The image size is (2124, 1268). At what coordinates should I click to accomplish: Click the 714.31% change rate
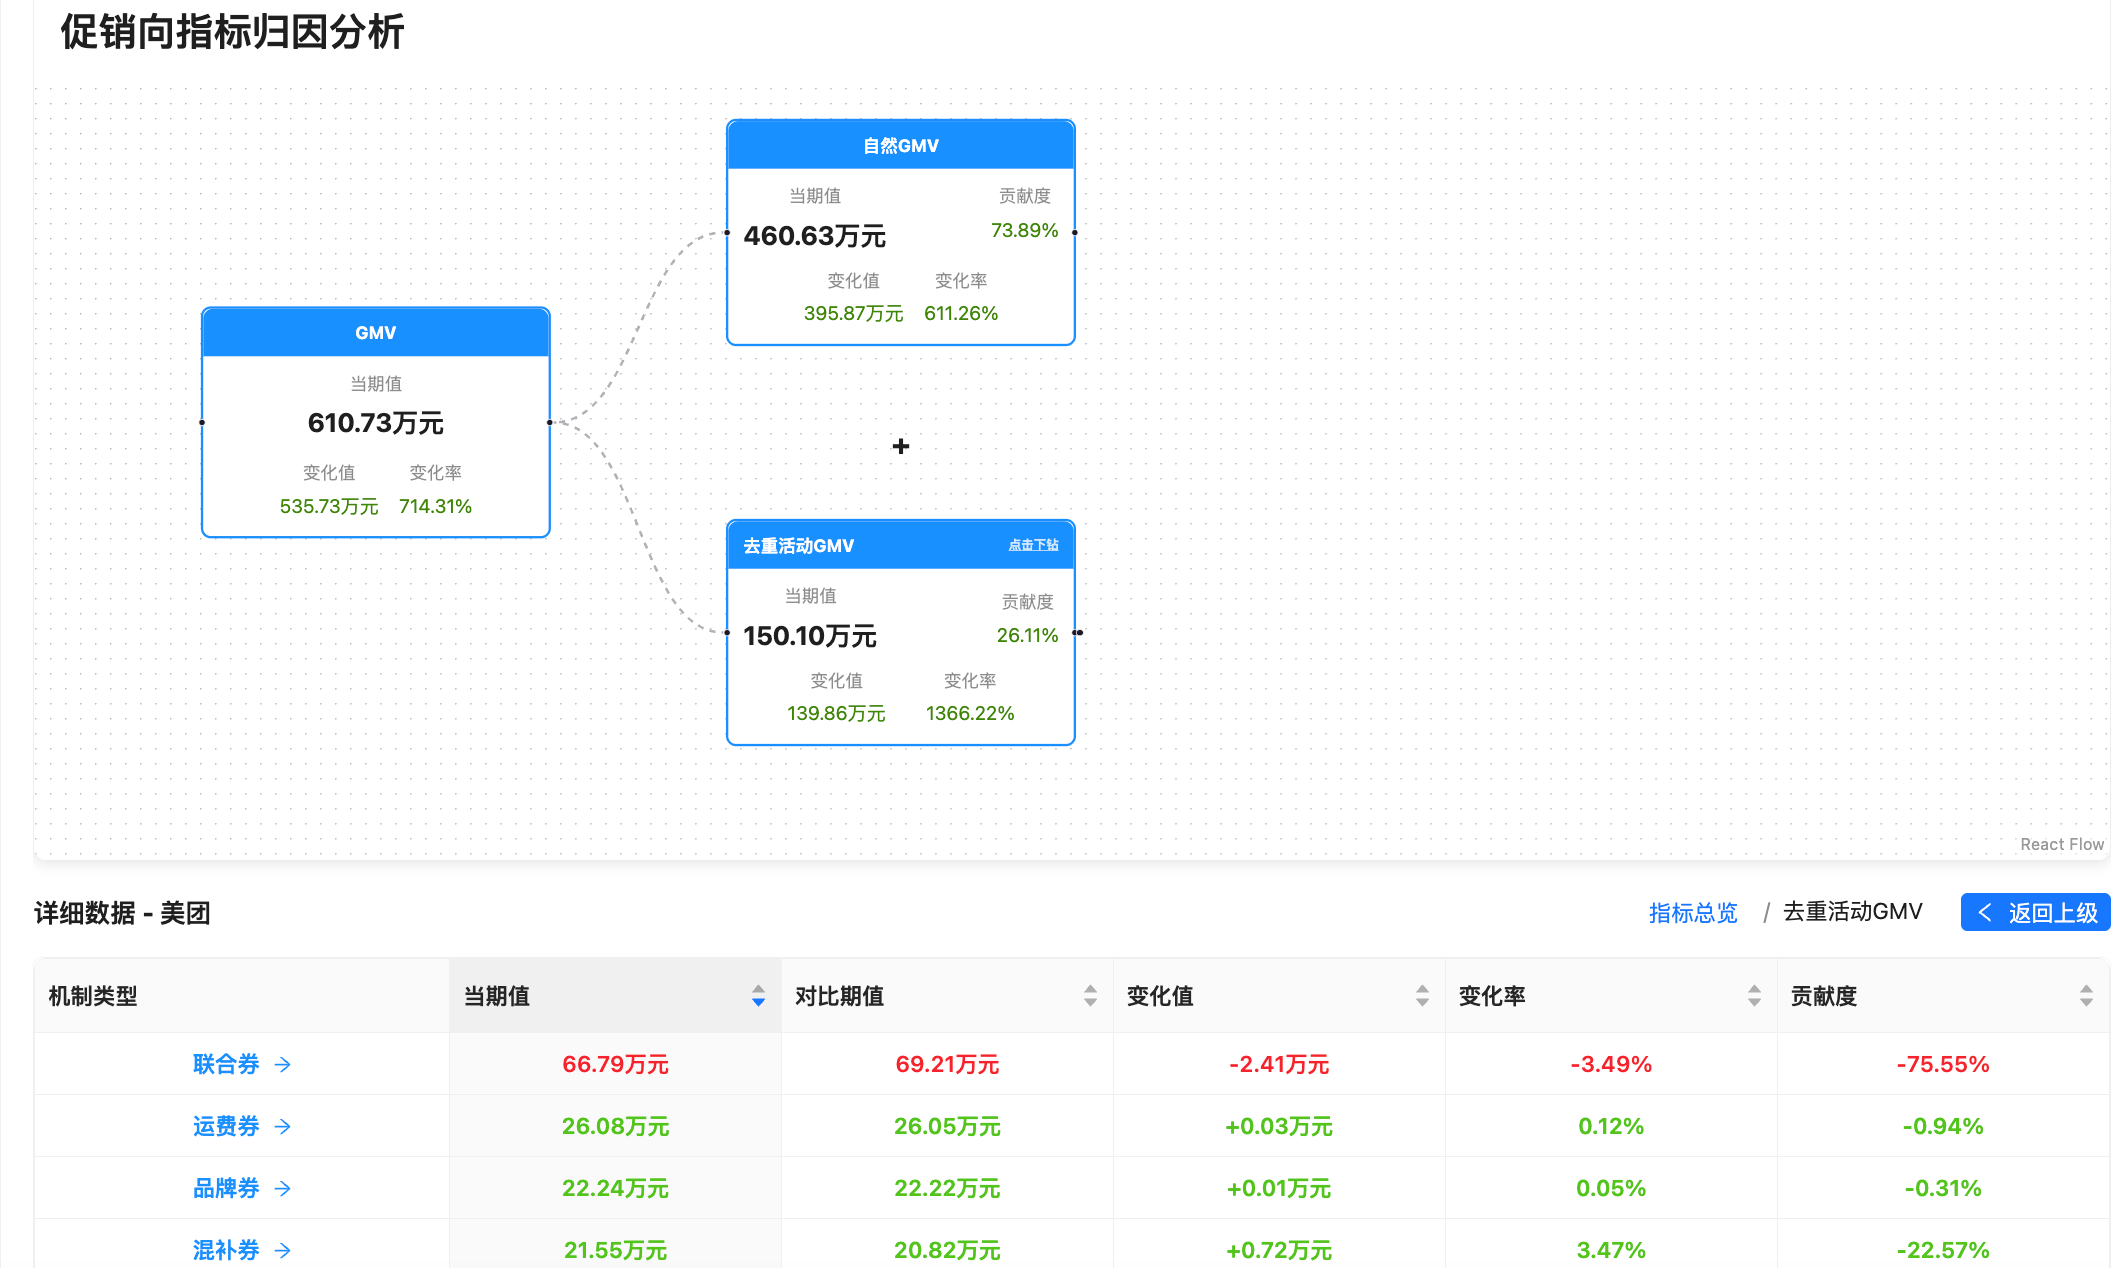[x=435, y=506]
